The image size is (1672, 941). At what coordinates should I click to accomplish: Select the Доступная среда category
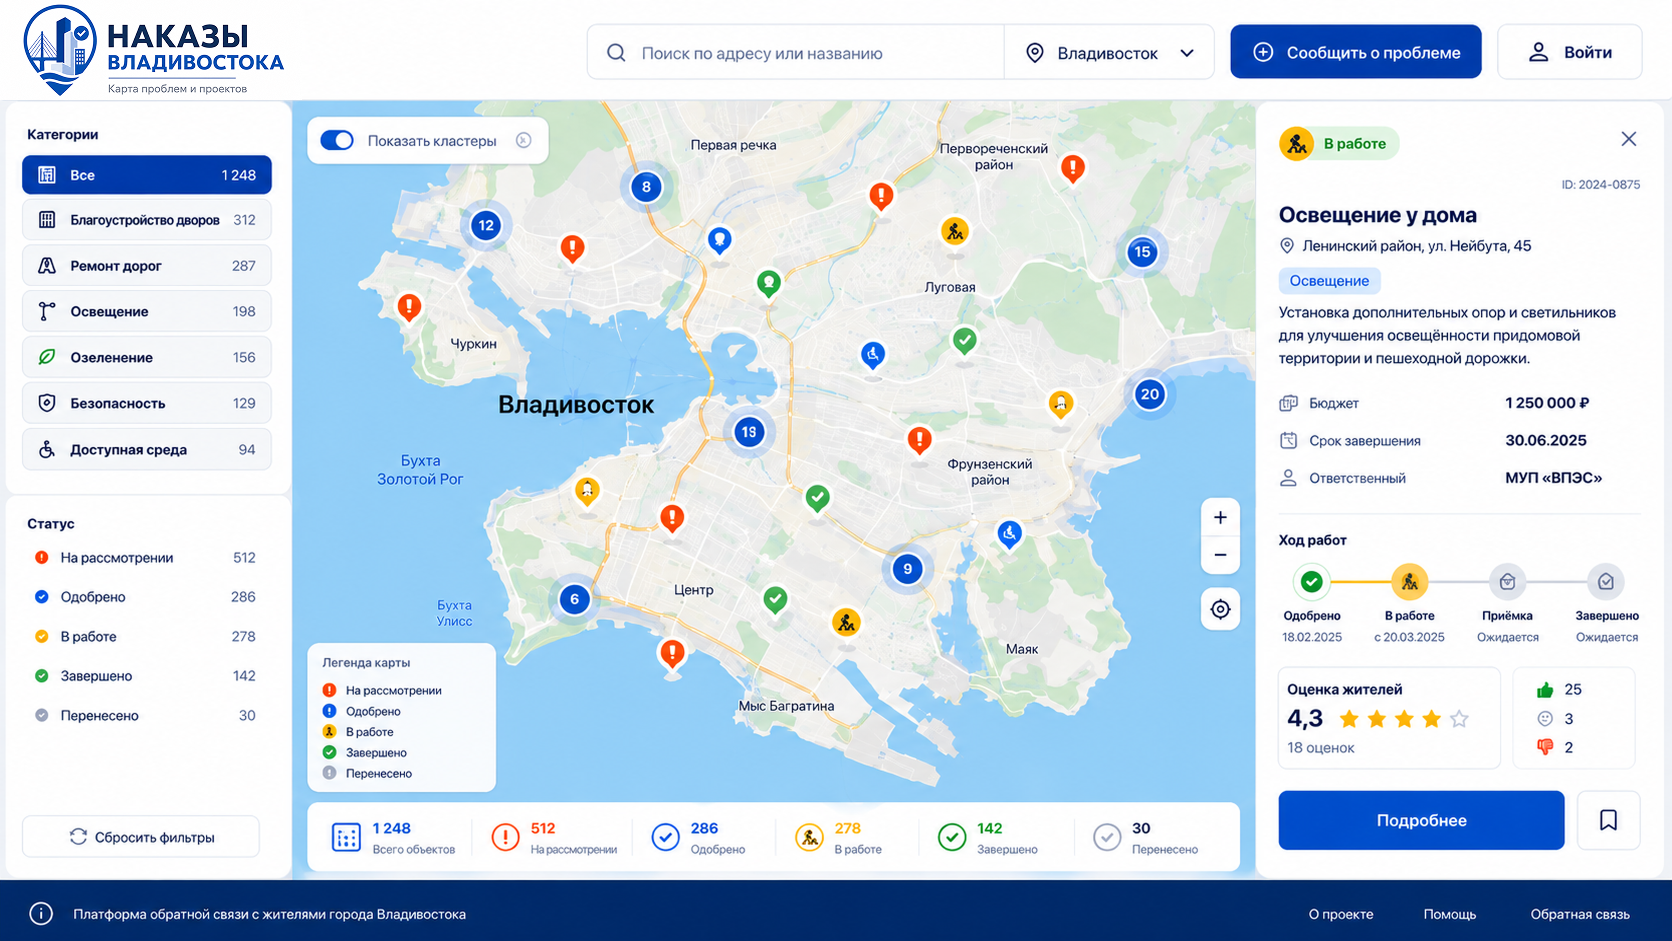(147, 450)
